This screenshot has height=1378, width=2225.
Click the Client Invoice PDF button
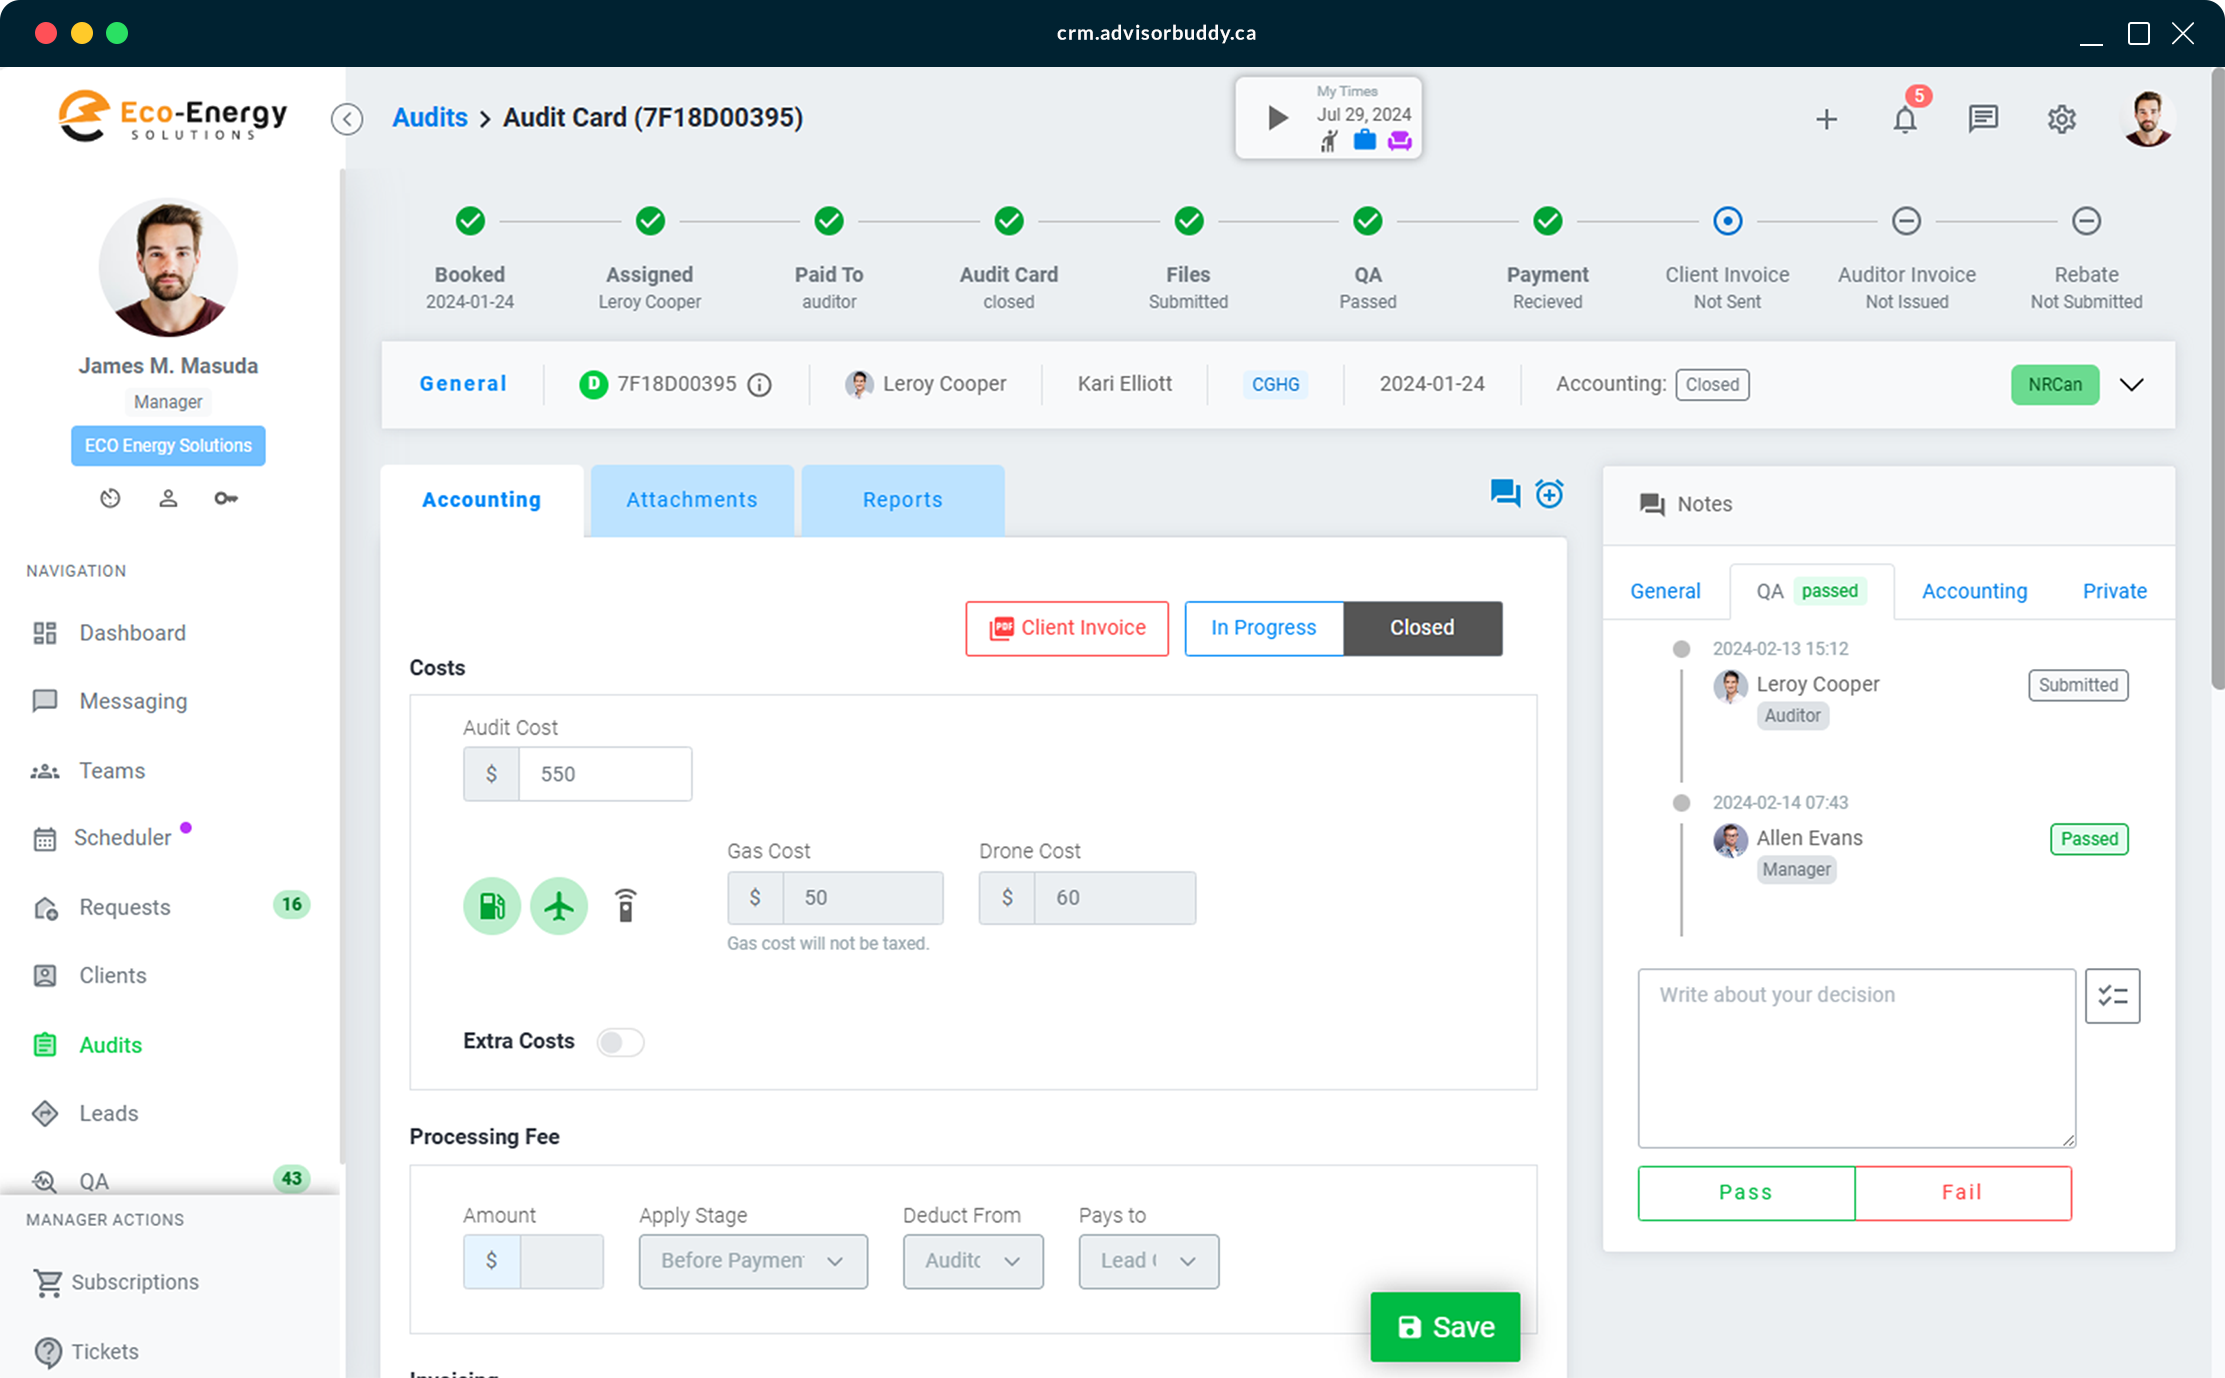(x=1067, y=628)
